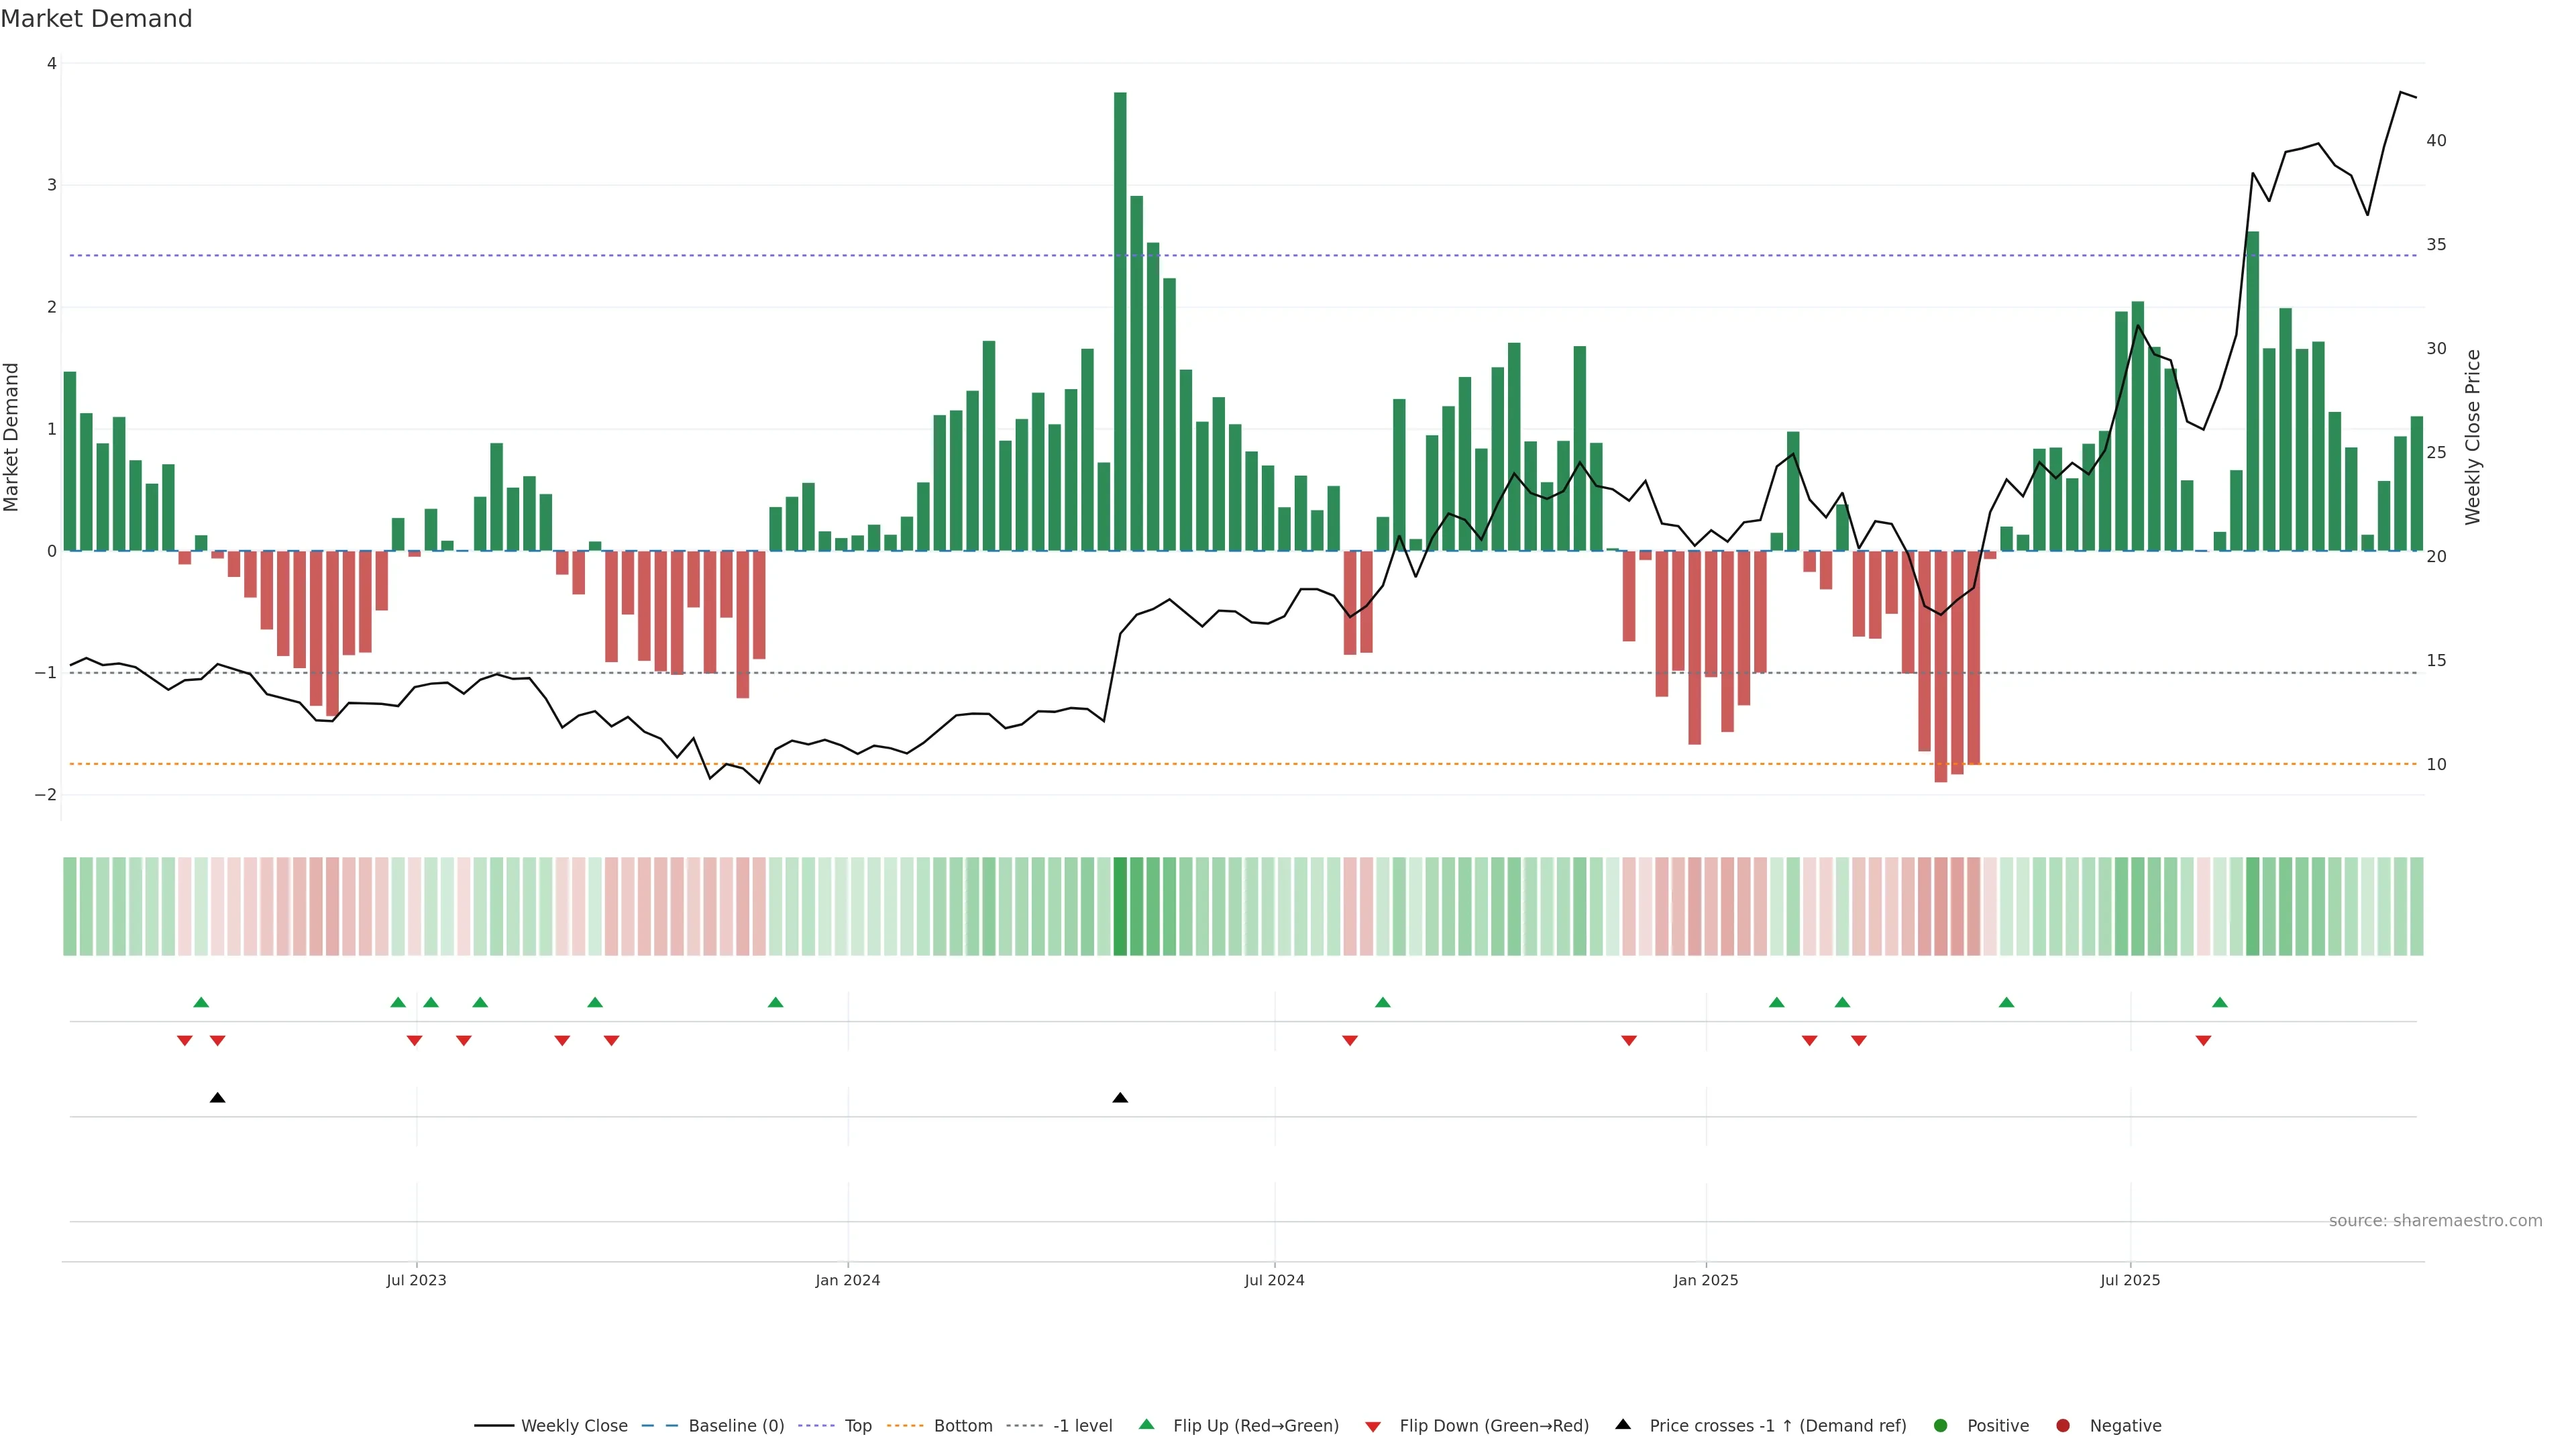
Task: Click the darkest green heatmap strip cell
Action: coord(1120,906)
